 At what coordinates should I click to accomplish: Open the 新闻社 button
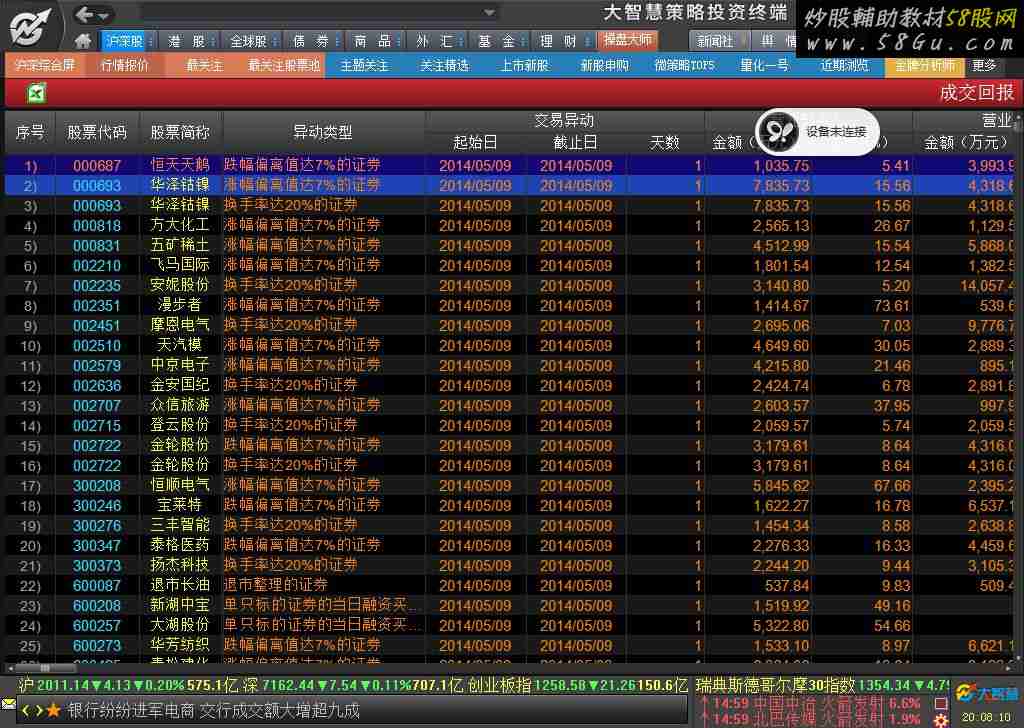click(x=715, y=41)
